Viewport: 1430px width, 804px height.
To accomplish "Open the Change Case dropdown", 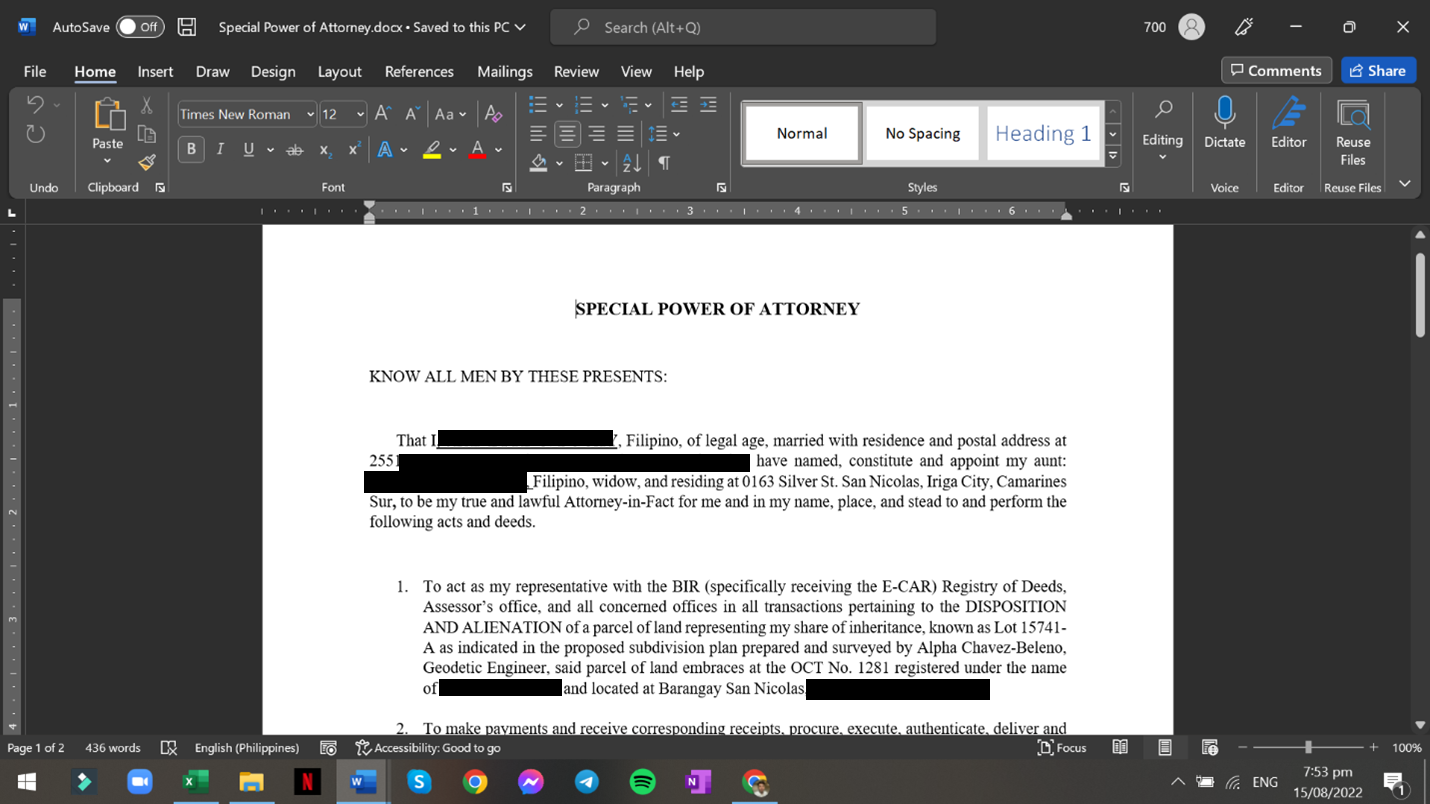I will pyautogui.click(x=450, y=114).
